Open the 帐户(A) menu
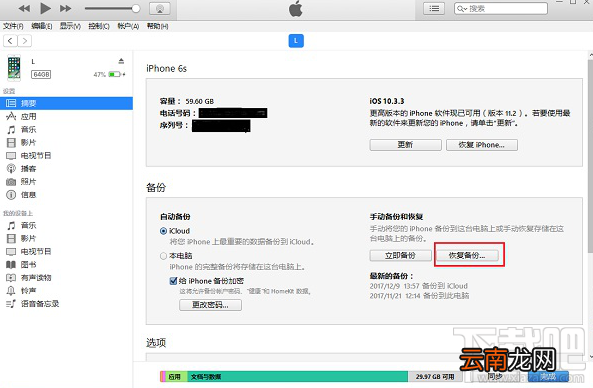 pyautogui.click(x=128, y=26)
